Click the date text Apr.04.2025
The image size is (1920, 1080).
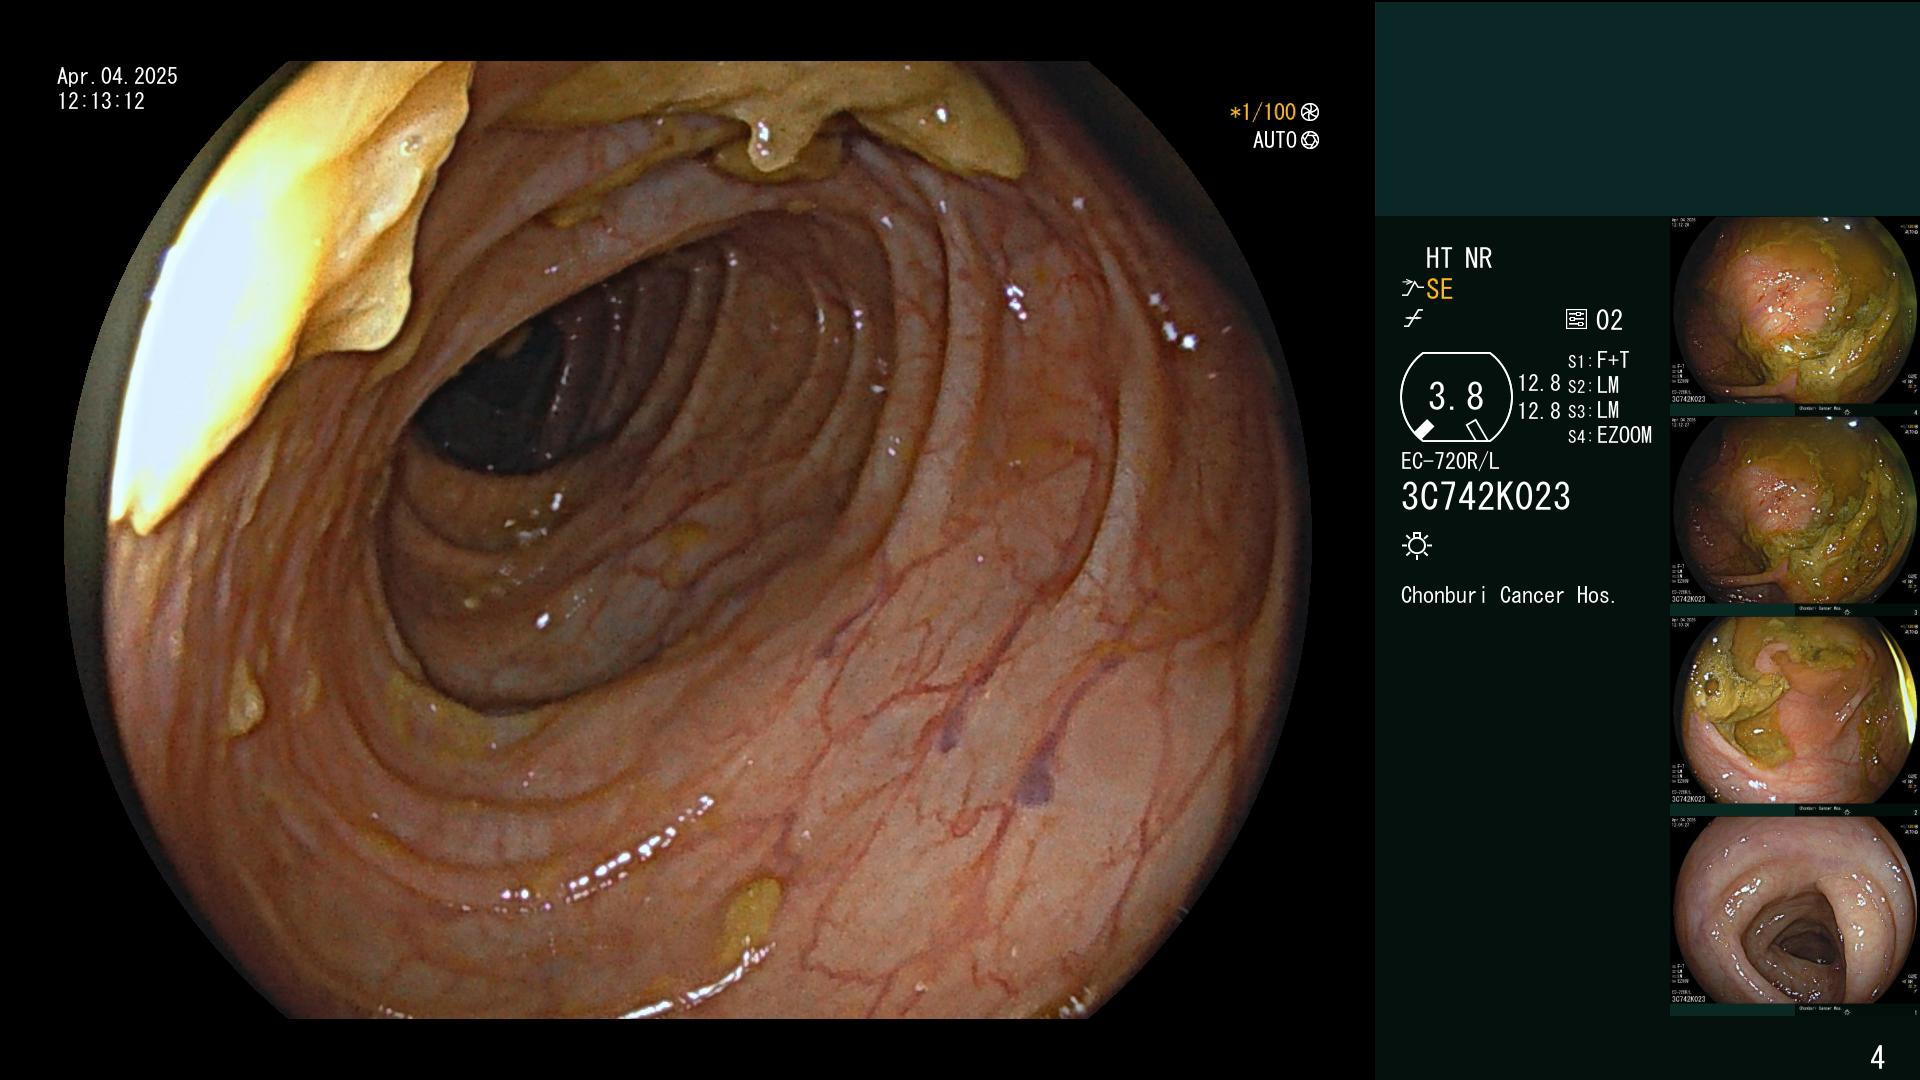point(117,76)
